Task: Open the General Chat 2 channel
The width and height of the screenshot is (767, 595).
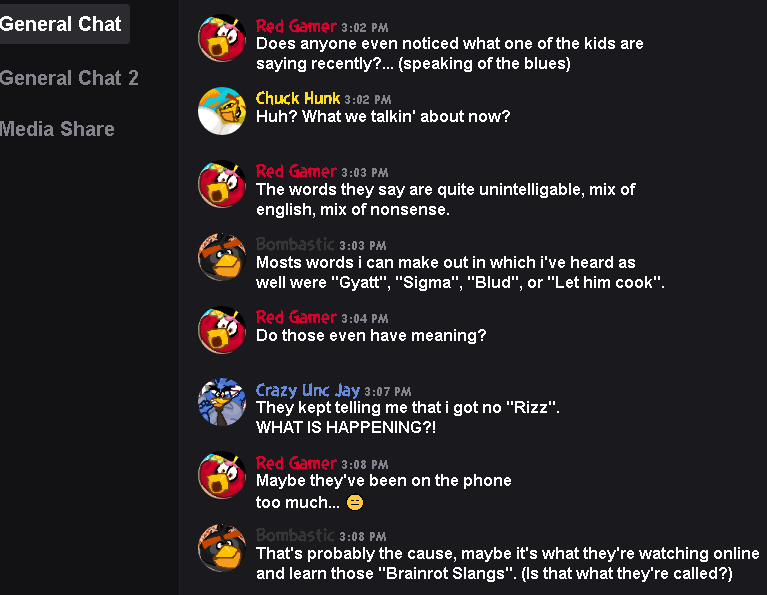Action: coord(69,78)
